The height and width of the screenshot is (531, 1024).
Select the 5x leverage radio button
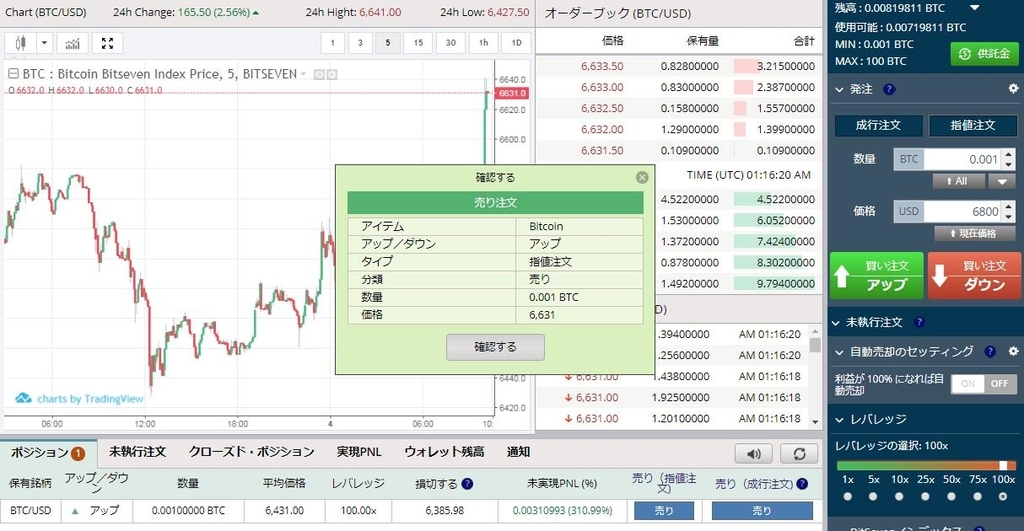click(873, 496)
